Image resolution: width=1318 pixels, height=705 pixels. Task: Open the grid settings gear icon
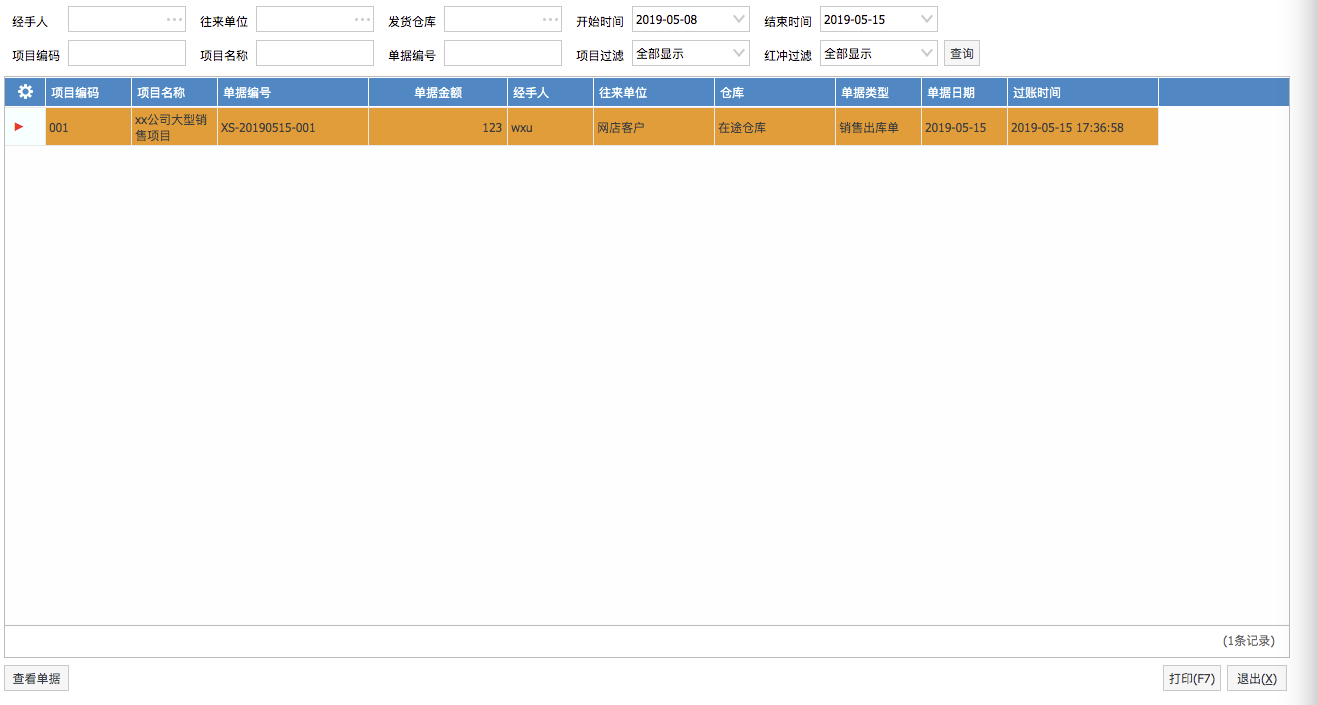[x=26, y=92]
